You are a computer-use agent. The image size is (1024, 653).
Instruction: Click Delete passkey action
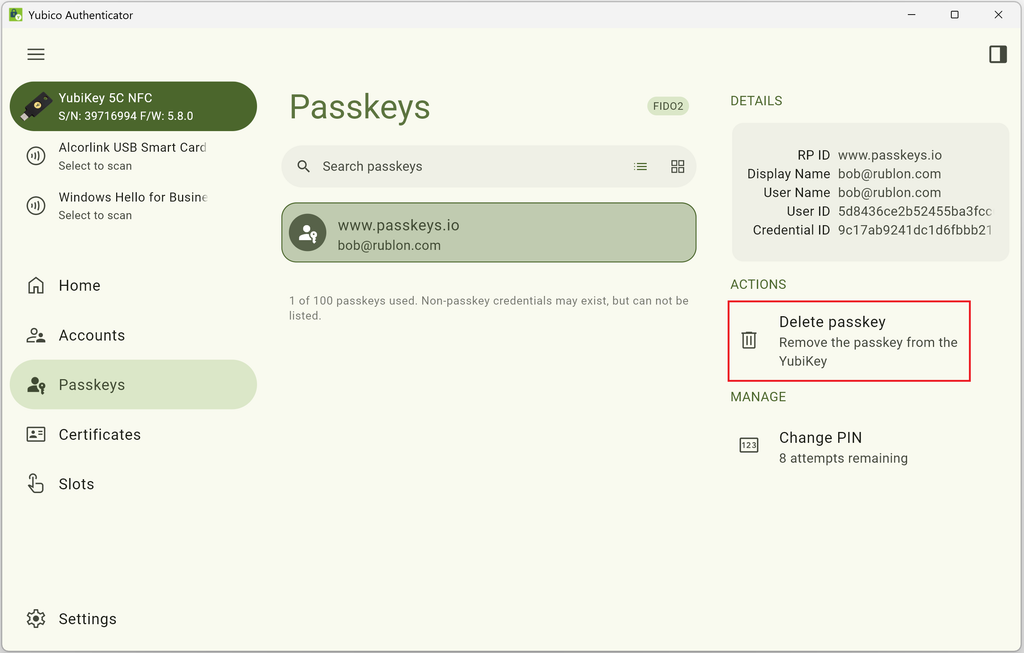(x=849, y=341)
